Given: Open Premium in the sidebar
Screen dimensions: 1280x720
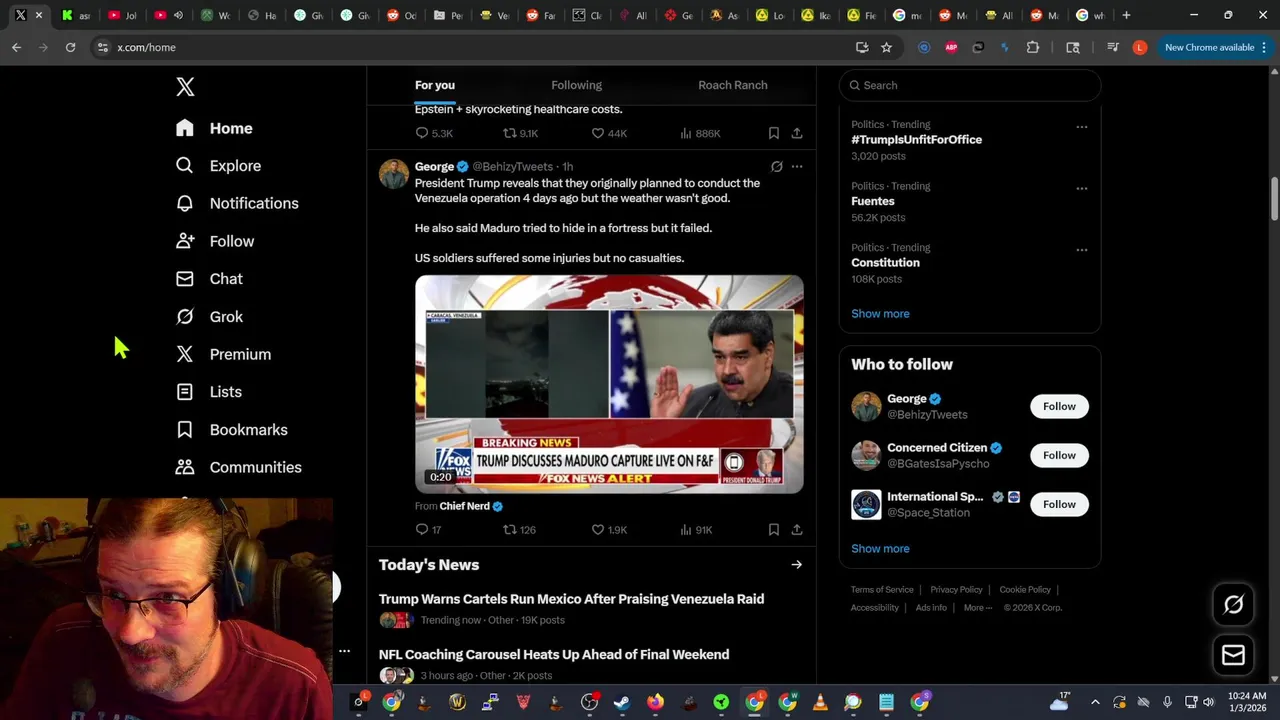Looking at the screenshot, I should pyautogui.click(x=223, y=354).
